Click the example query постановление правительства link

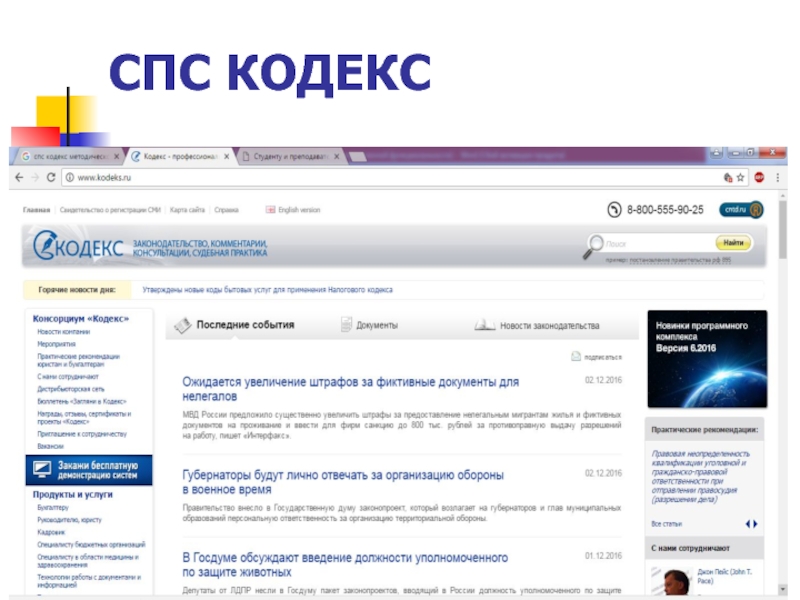(x=680, y=260)
